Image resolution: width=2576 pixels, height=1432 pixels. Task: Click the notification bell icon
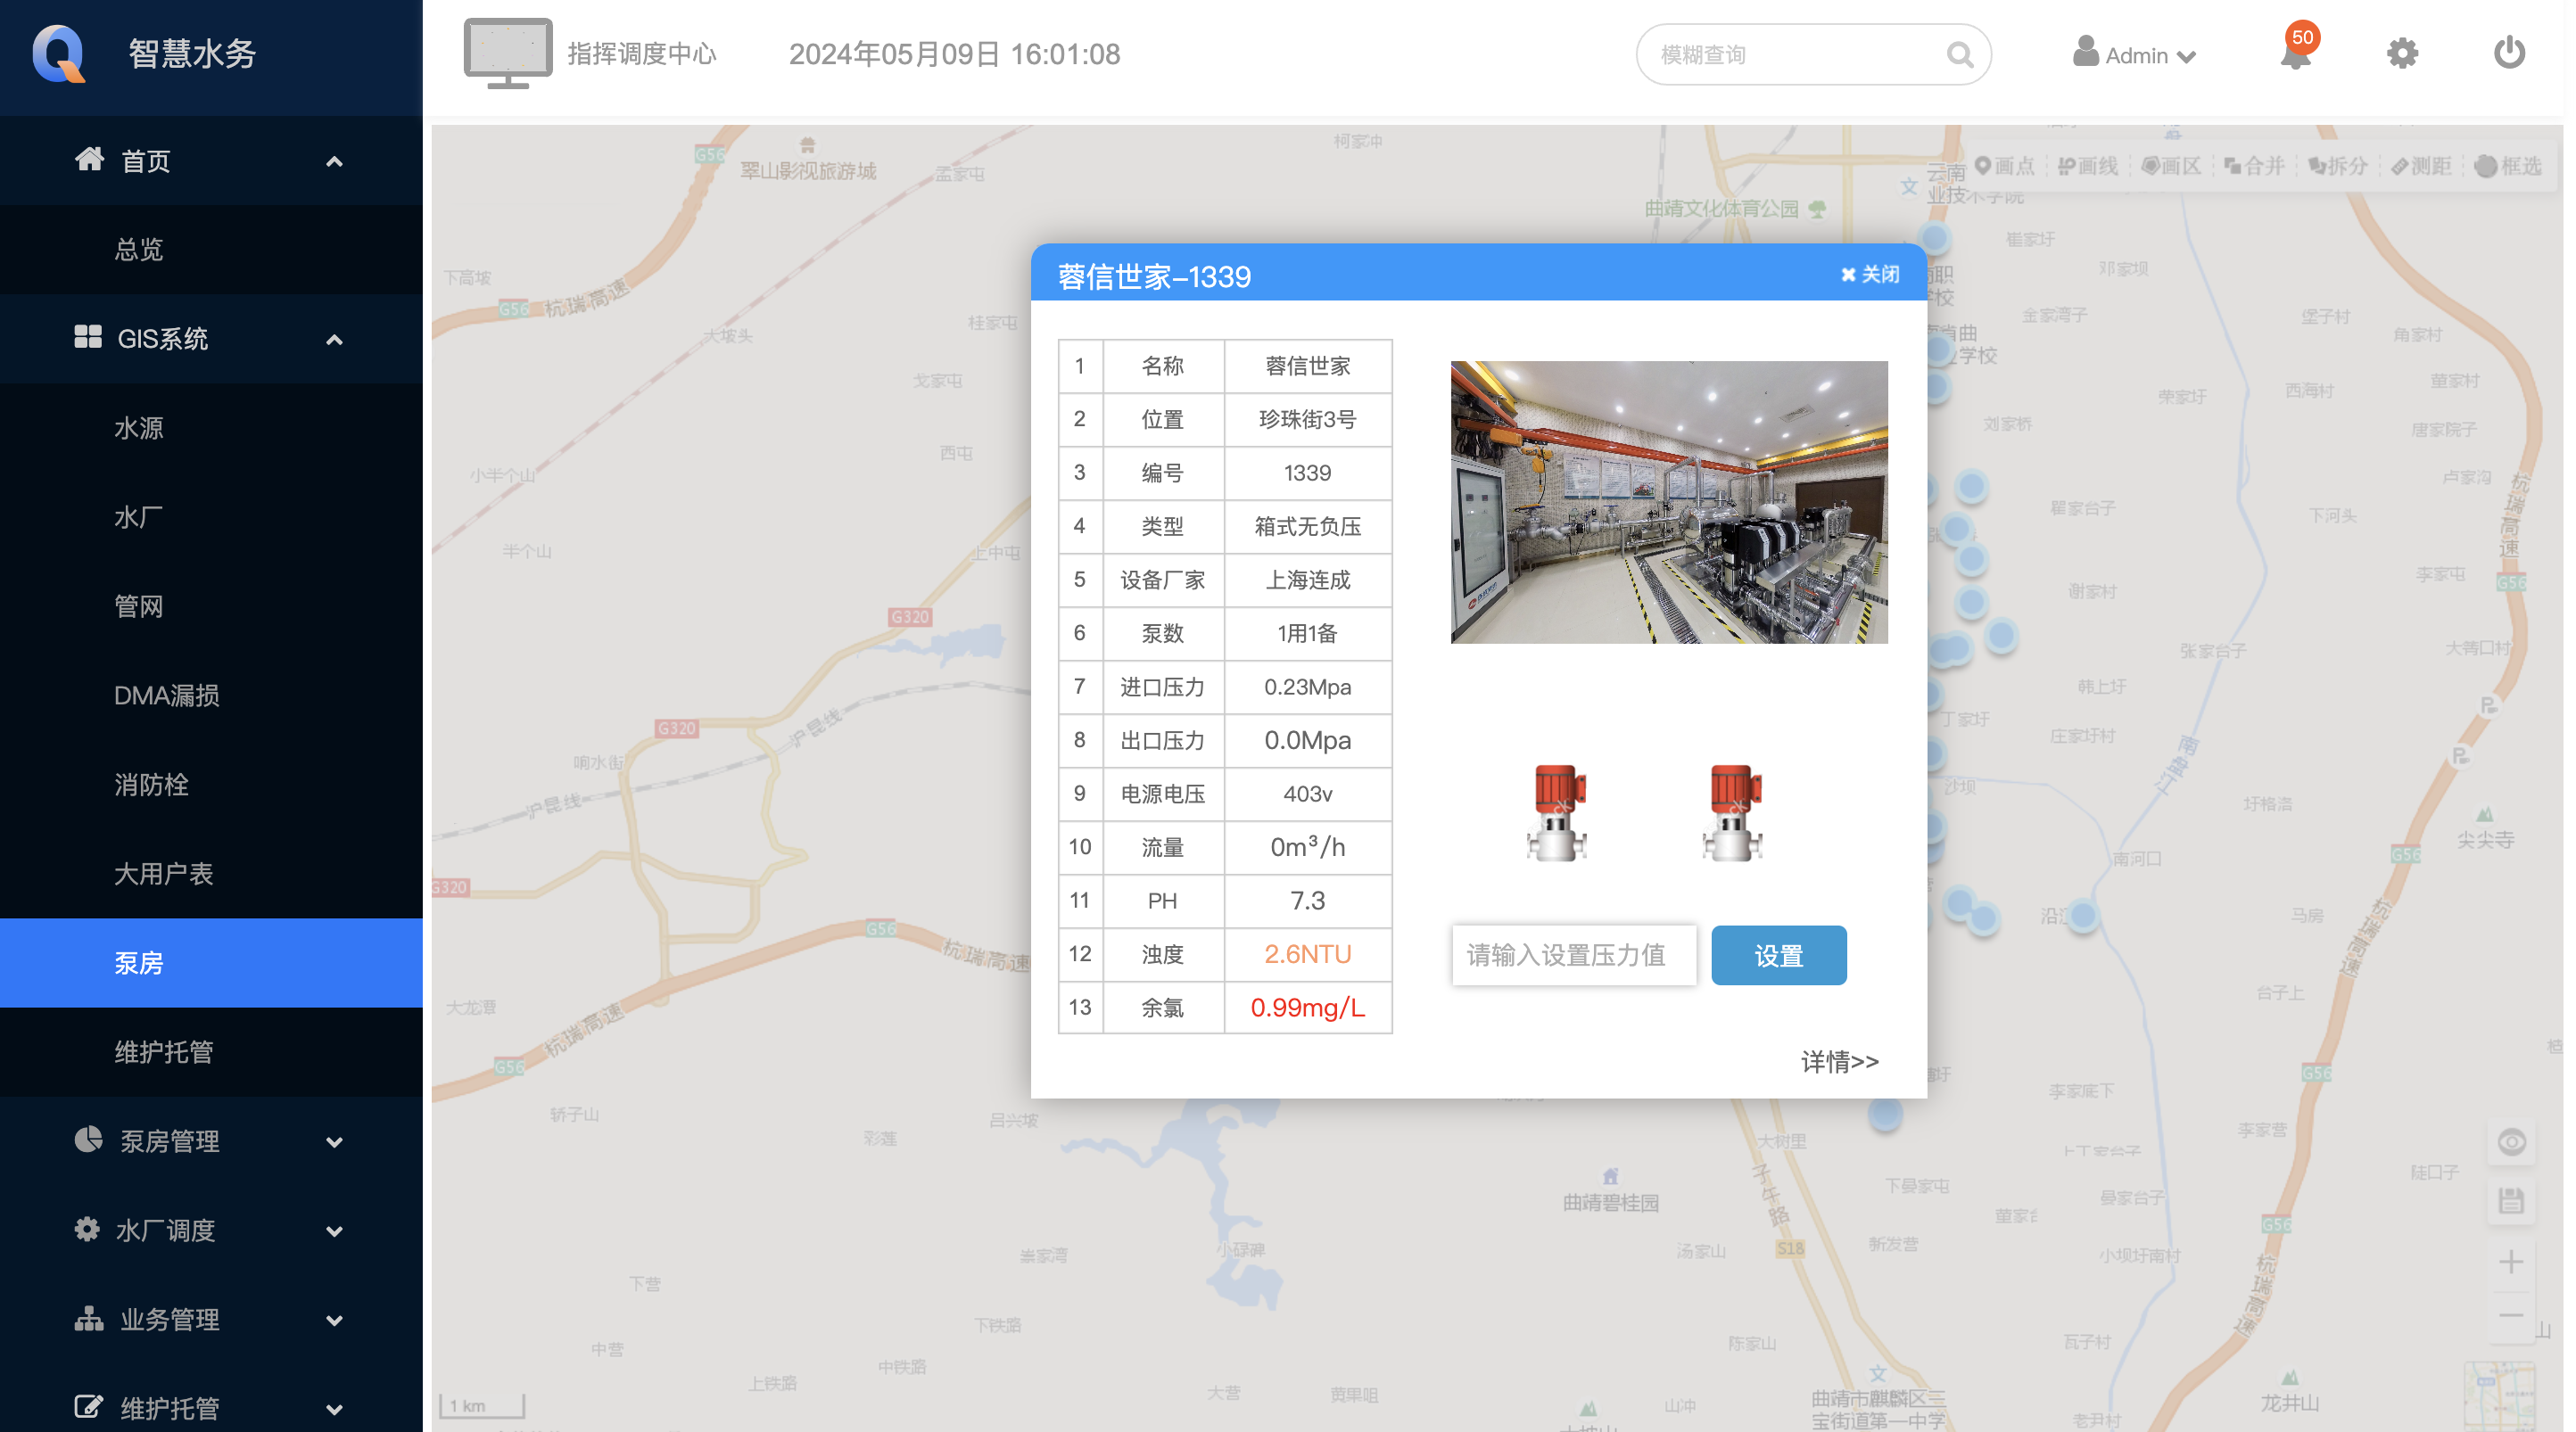click(x=2295, y=55)
